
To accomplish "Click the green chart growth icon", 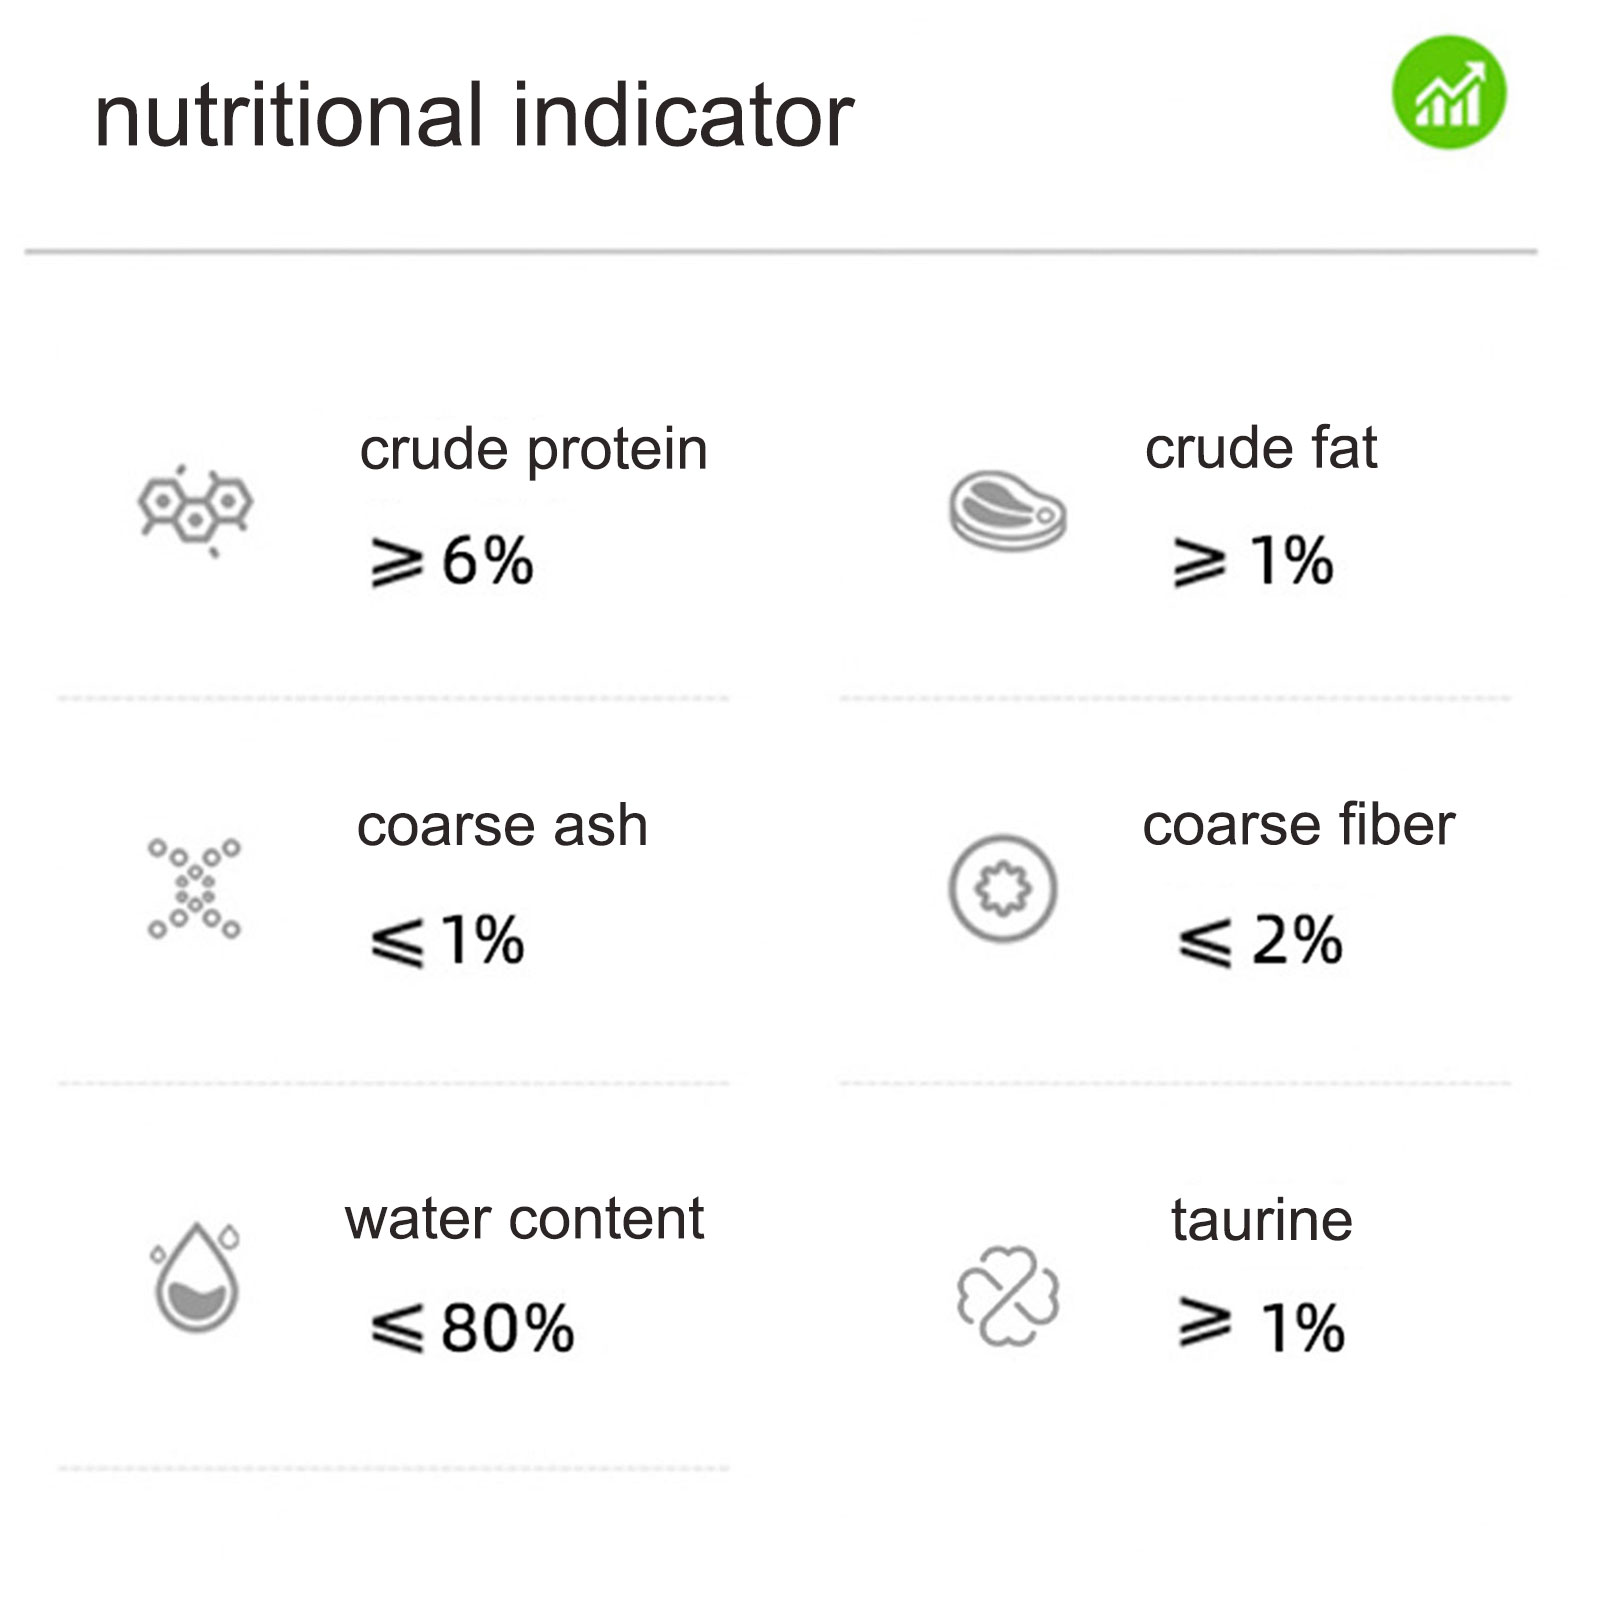I will click(1449, 93).
